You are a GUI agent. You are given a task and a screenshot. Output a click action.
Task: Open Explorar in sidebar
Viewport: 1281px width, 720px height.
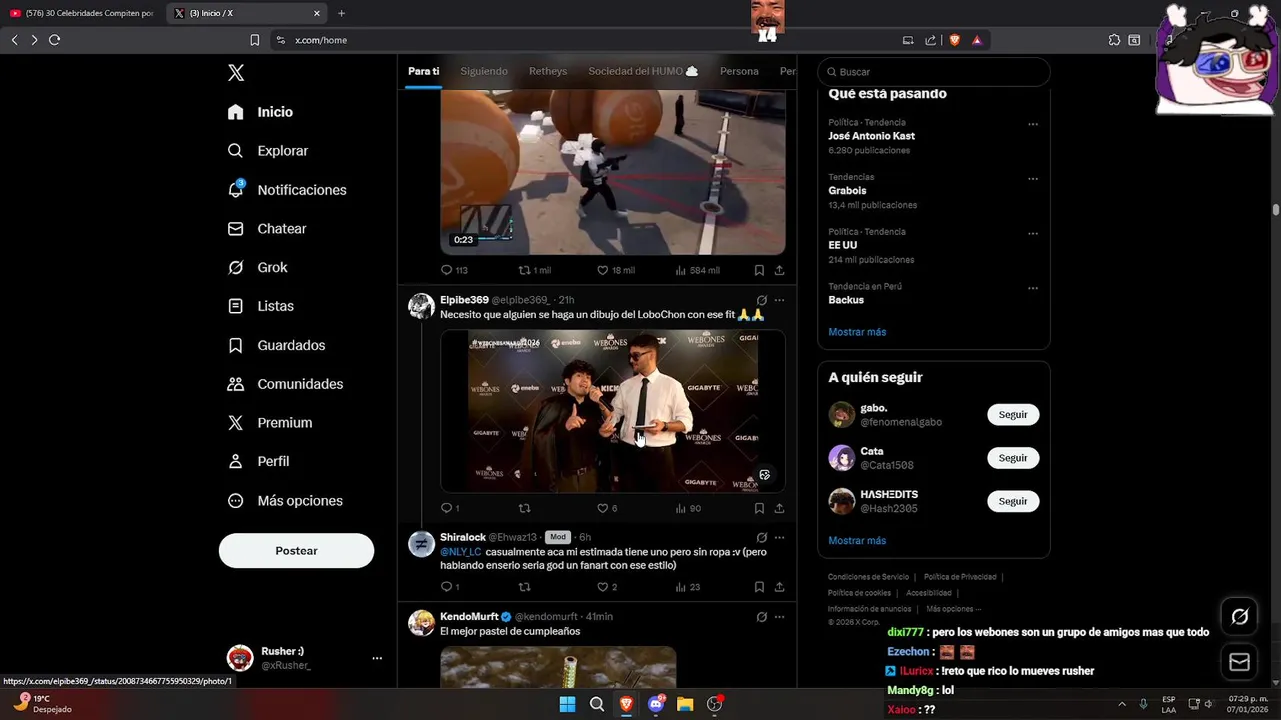(x=268, y=151)
